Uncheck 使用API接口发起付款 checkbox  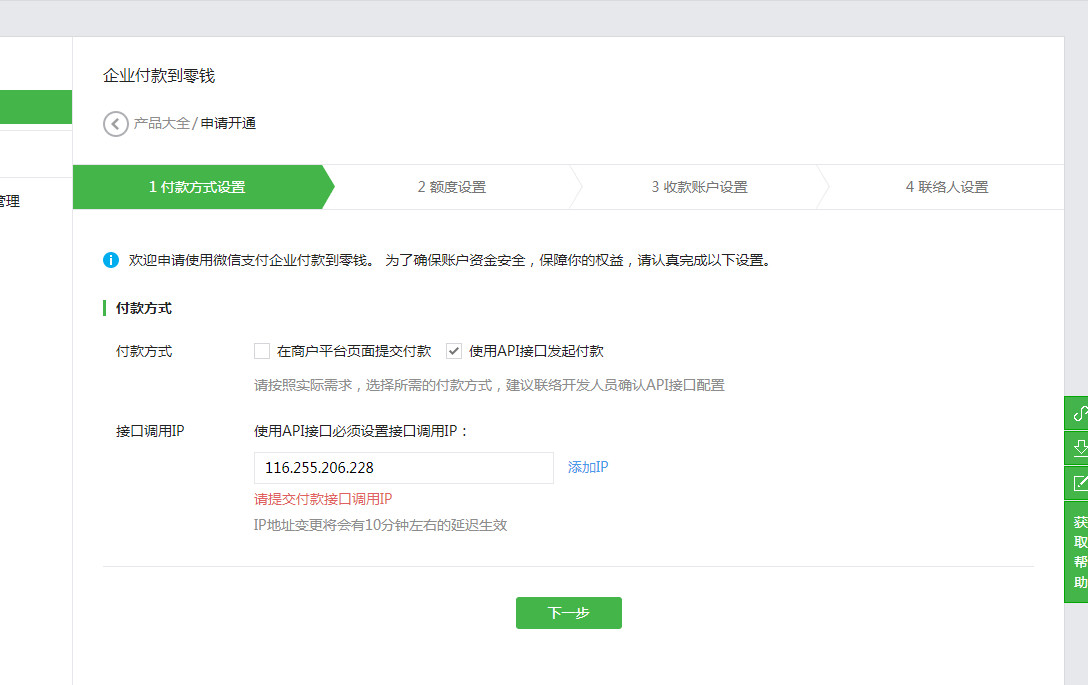pos(454,351)
